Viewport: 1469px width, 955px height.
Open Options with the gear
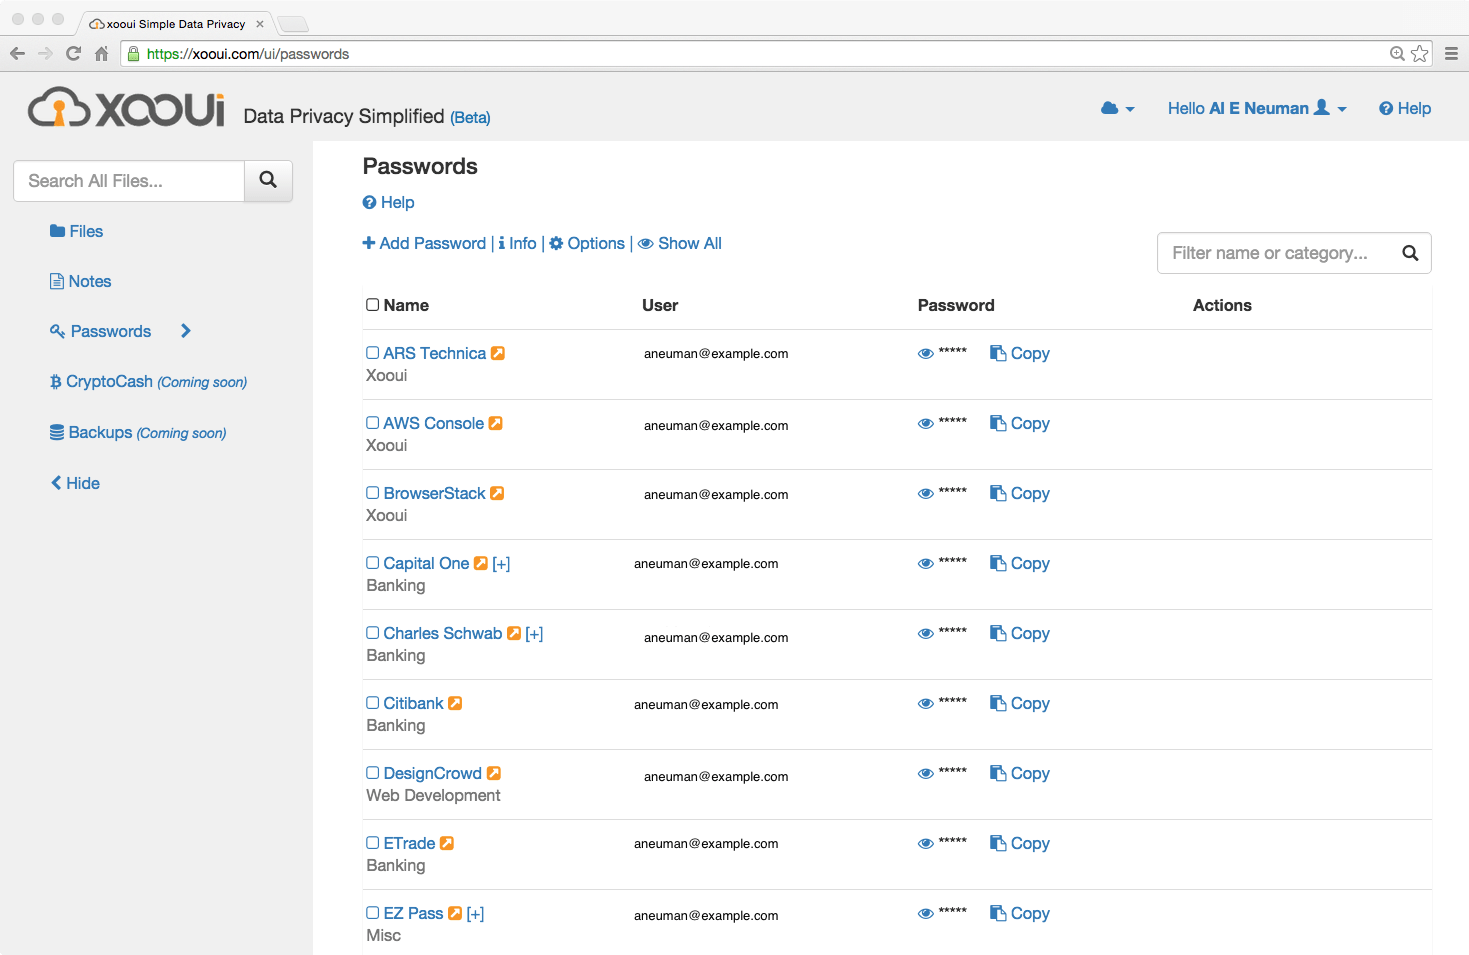(587, 243)
